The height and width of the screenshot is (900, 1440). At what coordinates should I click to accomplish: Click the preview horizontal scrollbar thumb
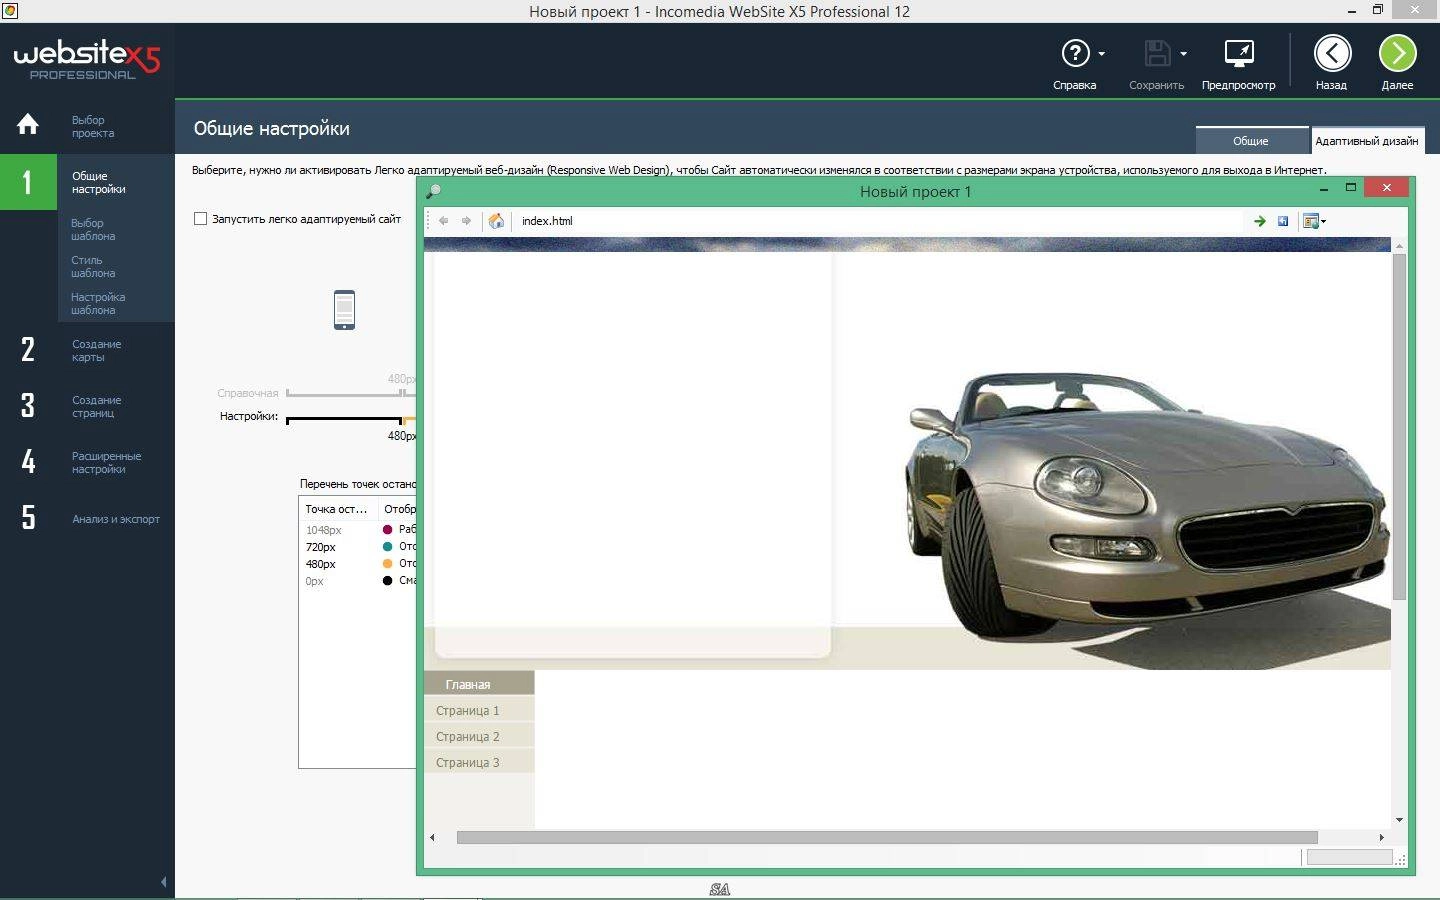(887, 837)
